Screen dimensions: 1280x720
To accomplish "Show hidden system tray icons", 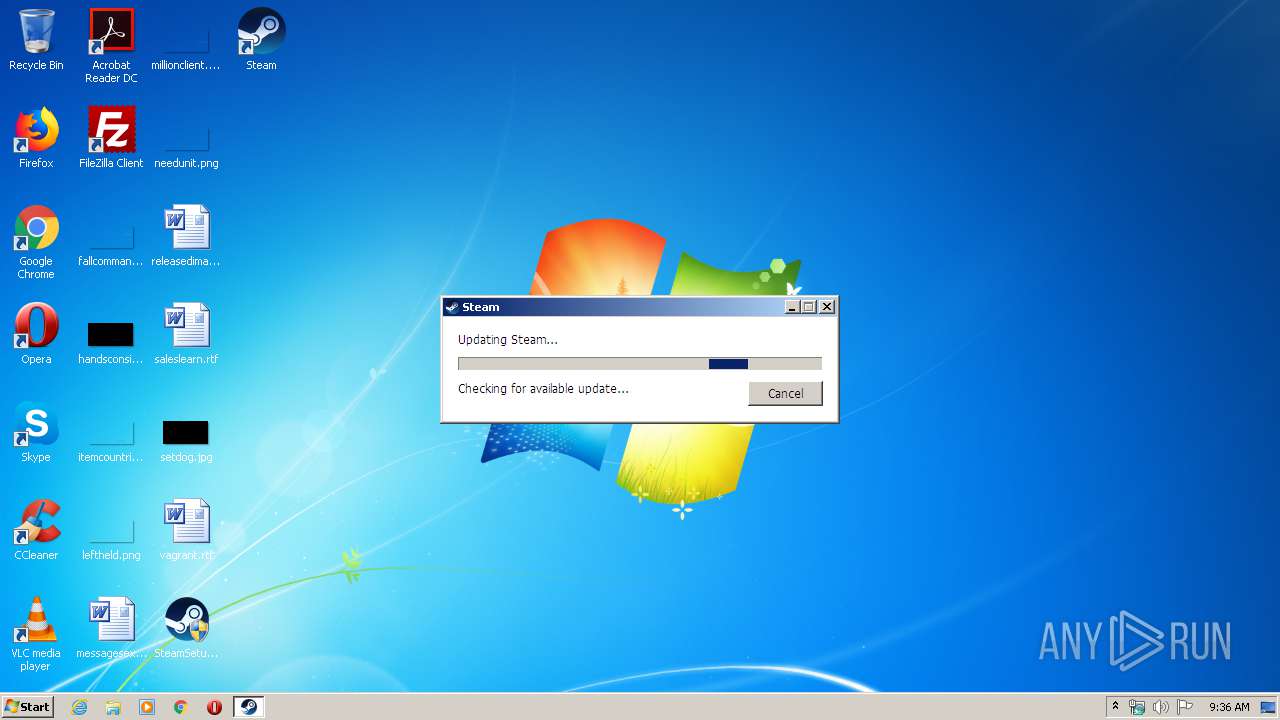I will pyautogui.click(x=1116, y=707).
